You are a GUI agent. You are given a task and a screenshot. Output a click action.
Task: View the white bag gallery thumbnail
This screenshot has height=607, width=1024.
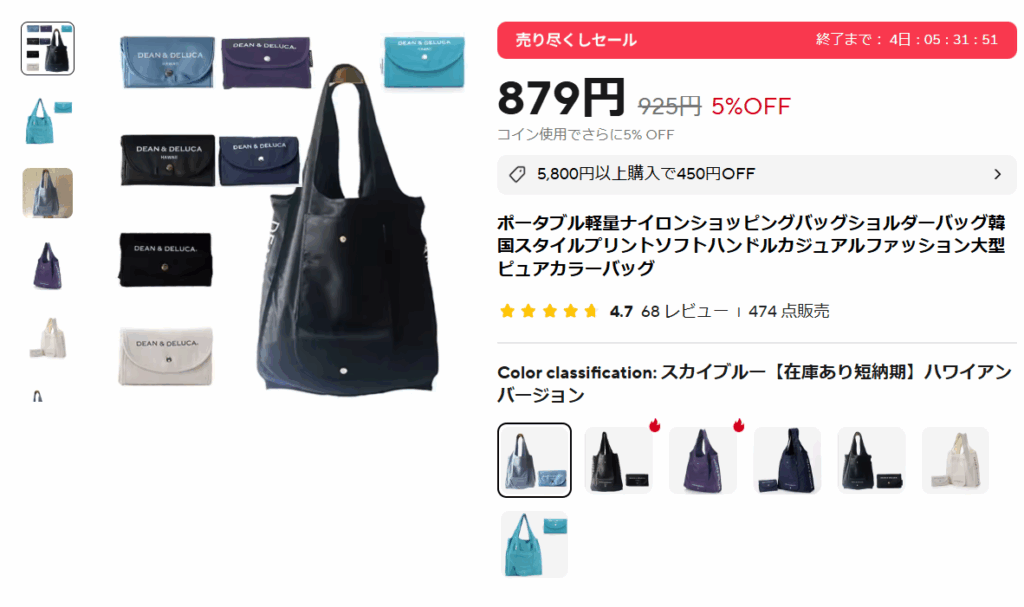click(48, 338)
